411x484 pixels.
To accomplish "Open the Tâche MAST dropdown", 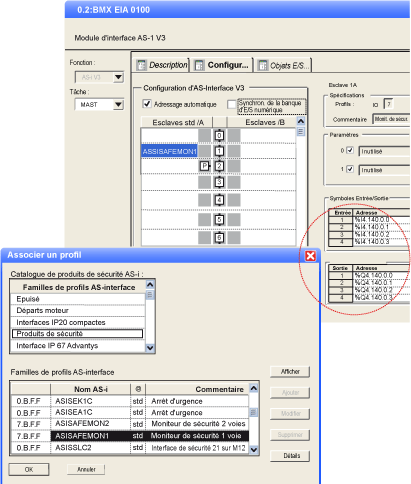I will pyautogui.click(x=118, y=105).
